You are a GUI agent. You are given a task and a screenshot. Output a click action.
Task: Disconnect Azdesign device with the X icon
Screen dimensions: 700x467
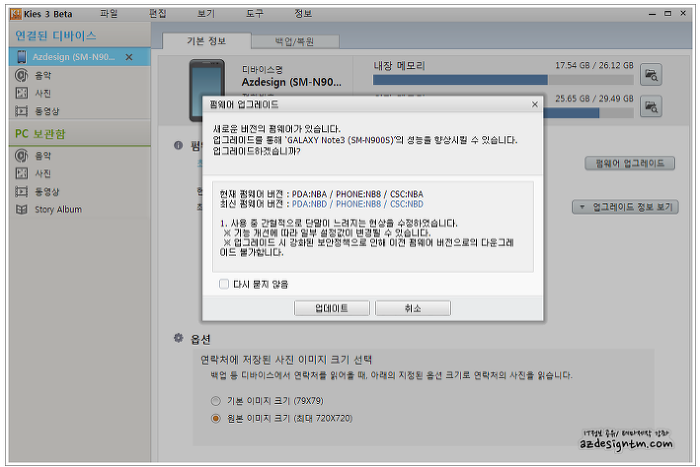129,57
